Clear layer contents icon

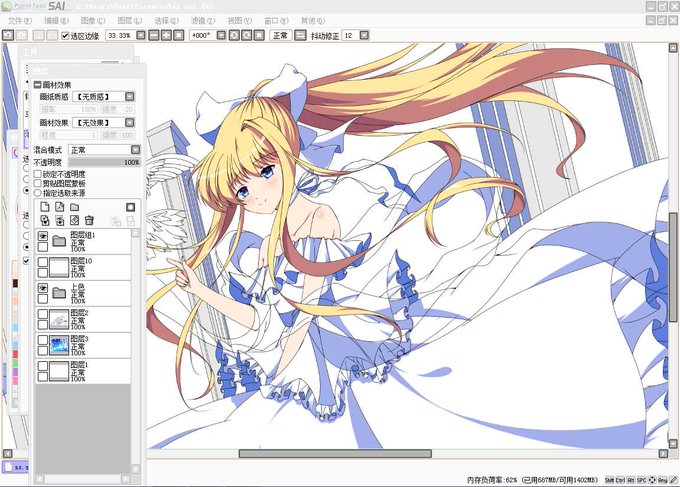75,220
